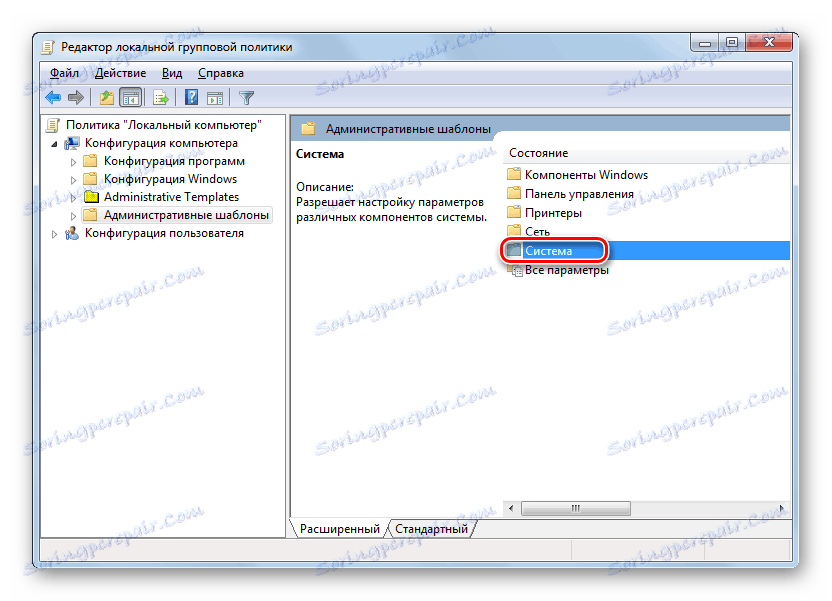Screen dimensions: 832x601
Task: Select Конфигурация пользователя in the tree
Action: pos(164,233)
